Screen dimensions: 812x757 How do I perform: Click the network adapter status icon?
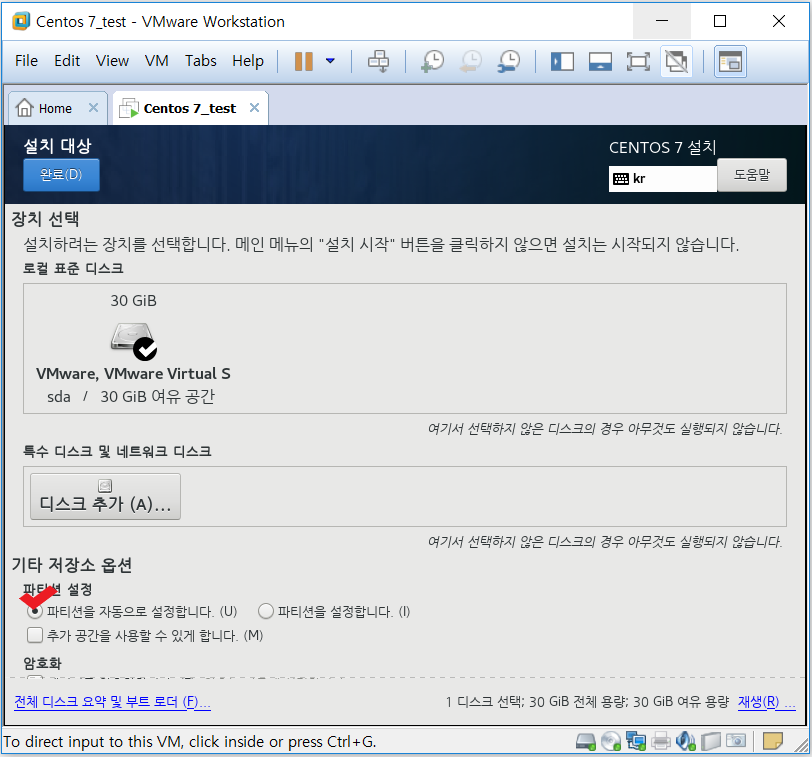[636, 741]
